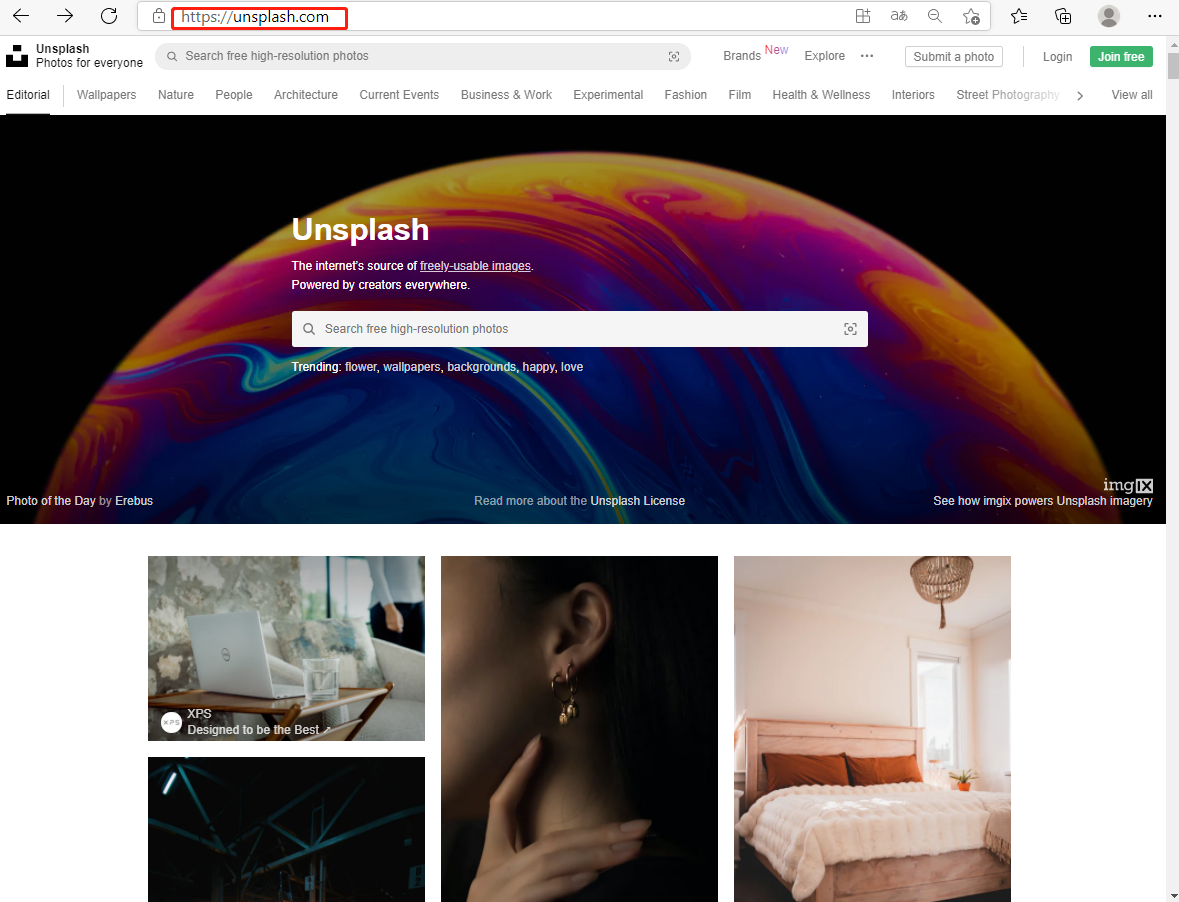Image resolution: width=1179 pixels, height=902 pixels.
Task: Open the browser Translate tool
Action: pyautogui.click(x=899, y=16)
